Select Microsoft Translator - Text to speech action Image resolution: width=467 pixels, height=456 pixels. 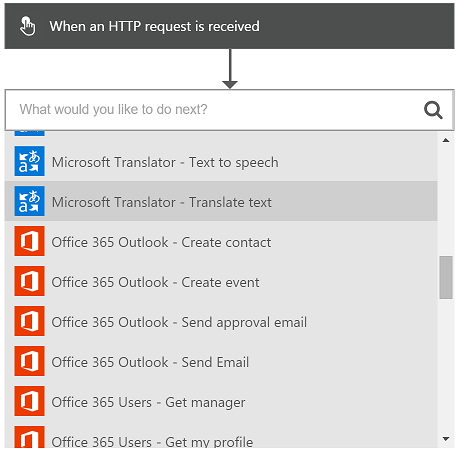tap(221, 161)
